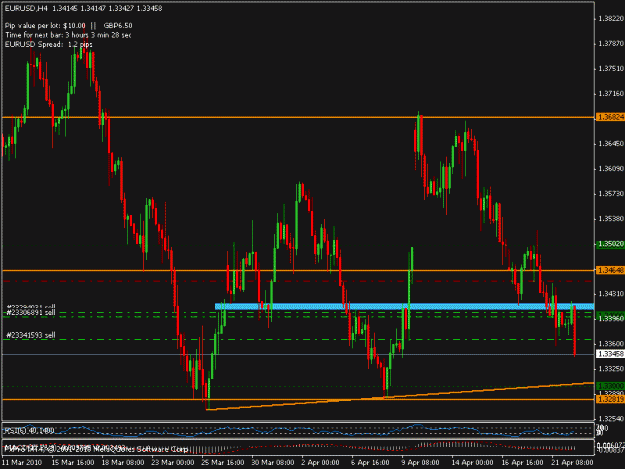Click the 1.35730 price scale value
Viewport: 625px width, 469px height.
click(x=611, y=194)
